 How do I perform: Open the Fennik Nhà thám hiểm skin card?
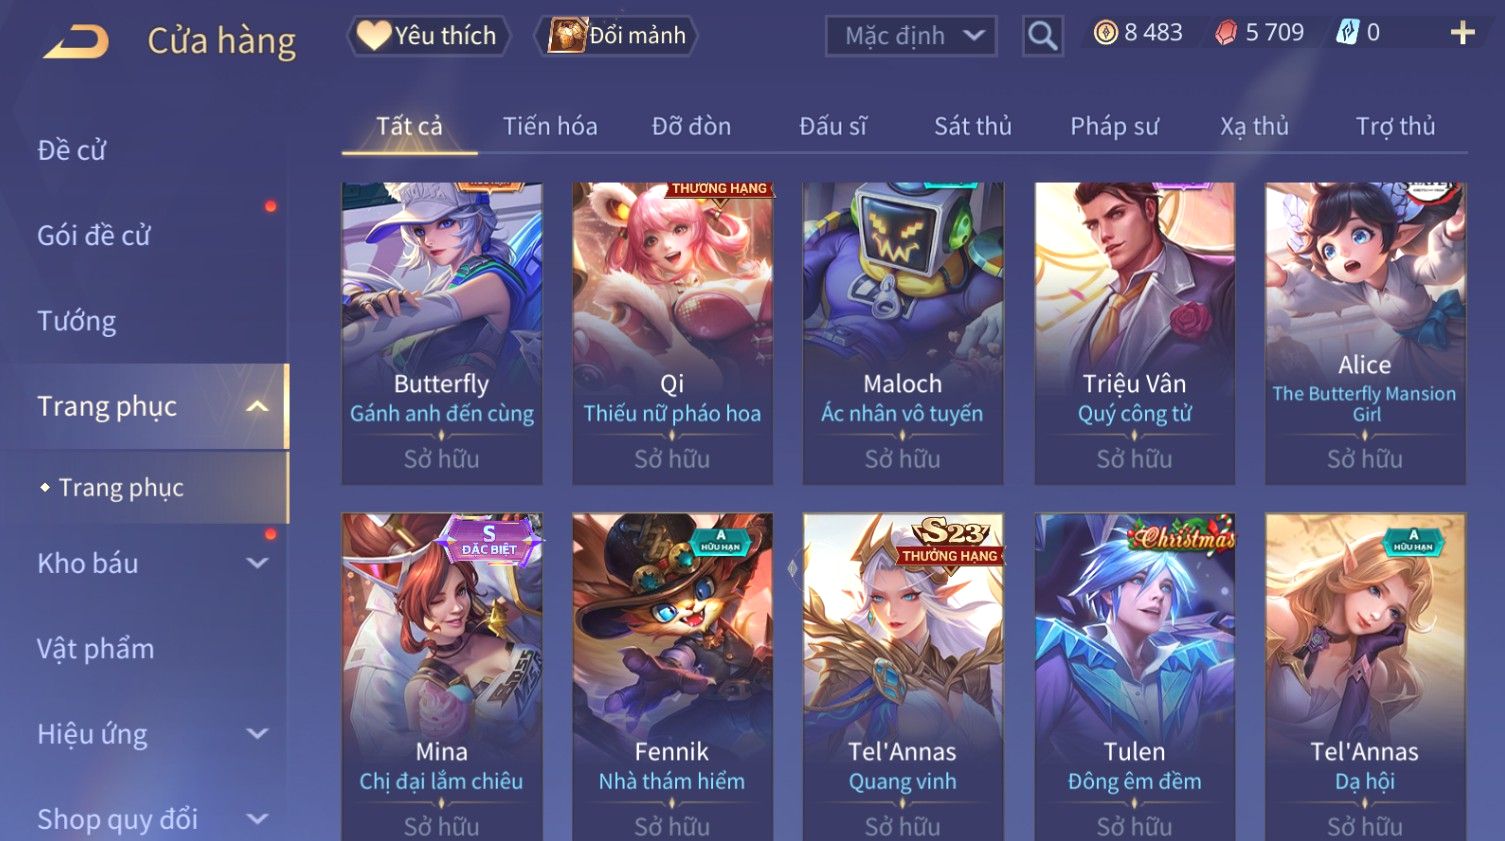[672, 677]
